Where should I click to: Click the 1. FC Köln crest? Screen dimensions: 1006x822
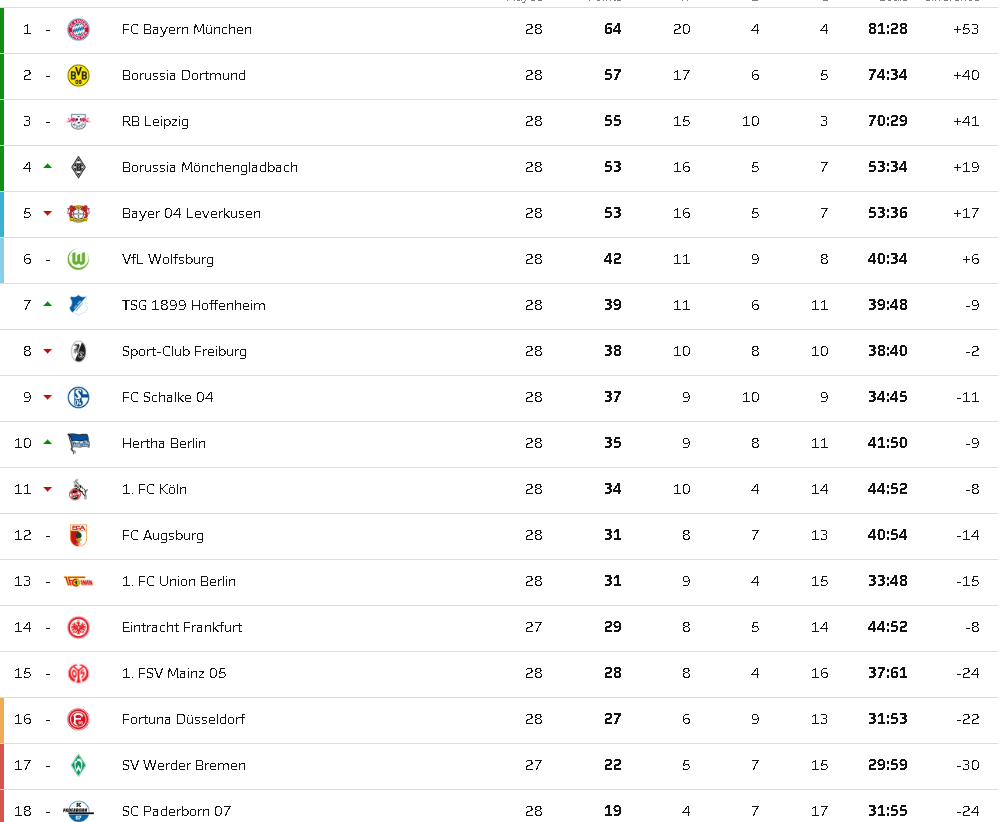[x=78, y=490]
